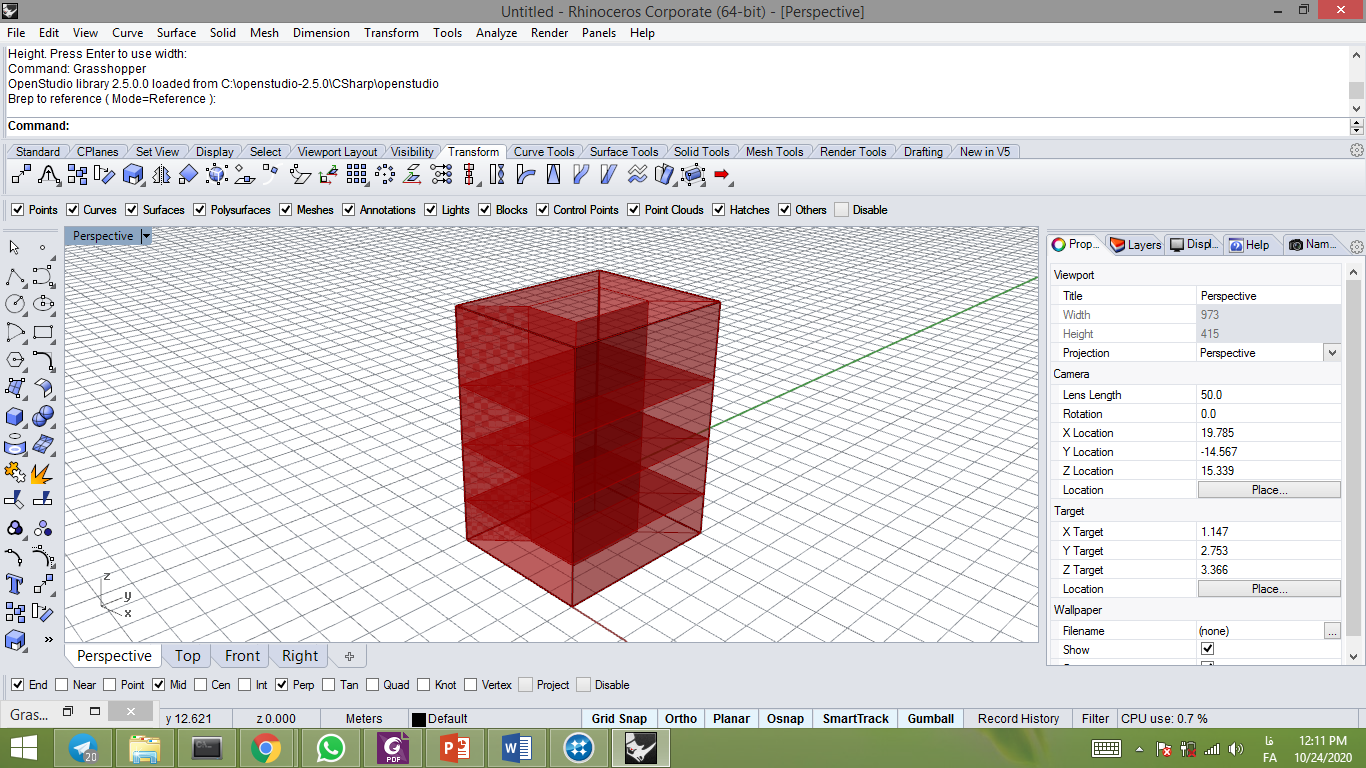This screenshot has width=1366, height=768.
Task: Select the Text object tool
Action: [x=15, y=584]
